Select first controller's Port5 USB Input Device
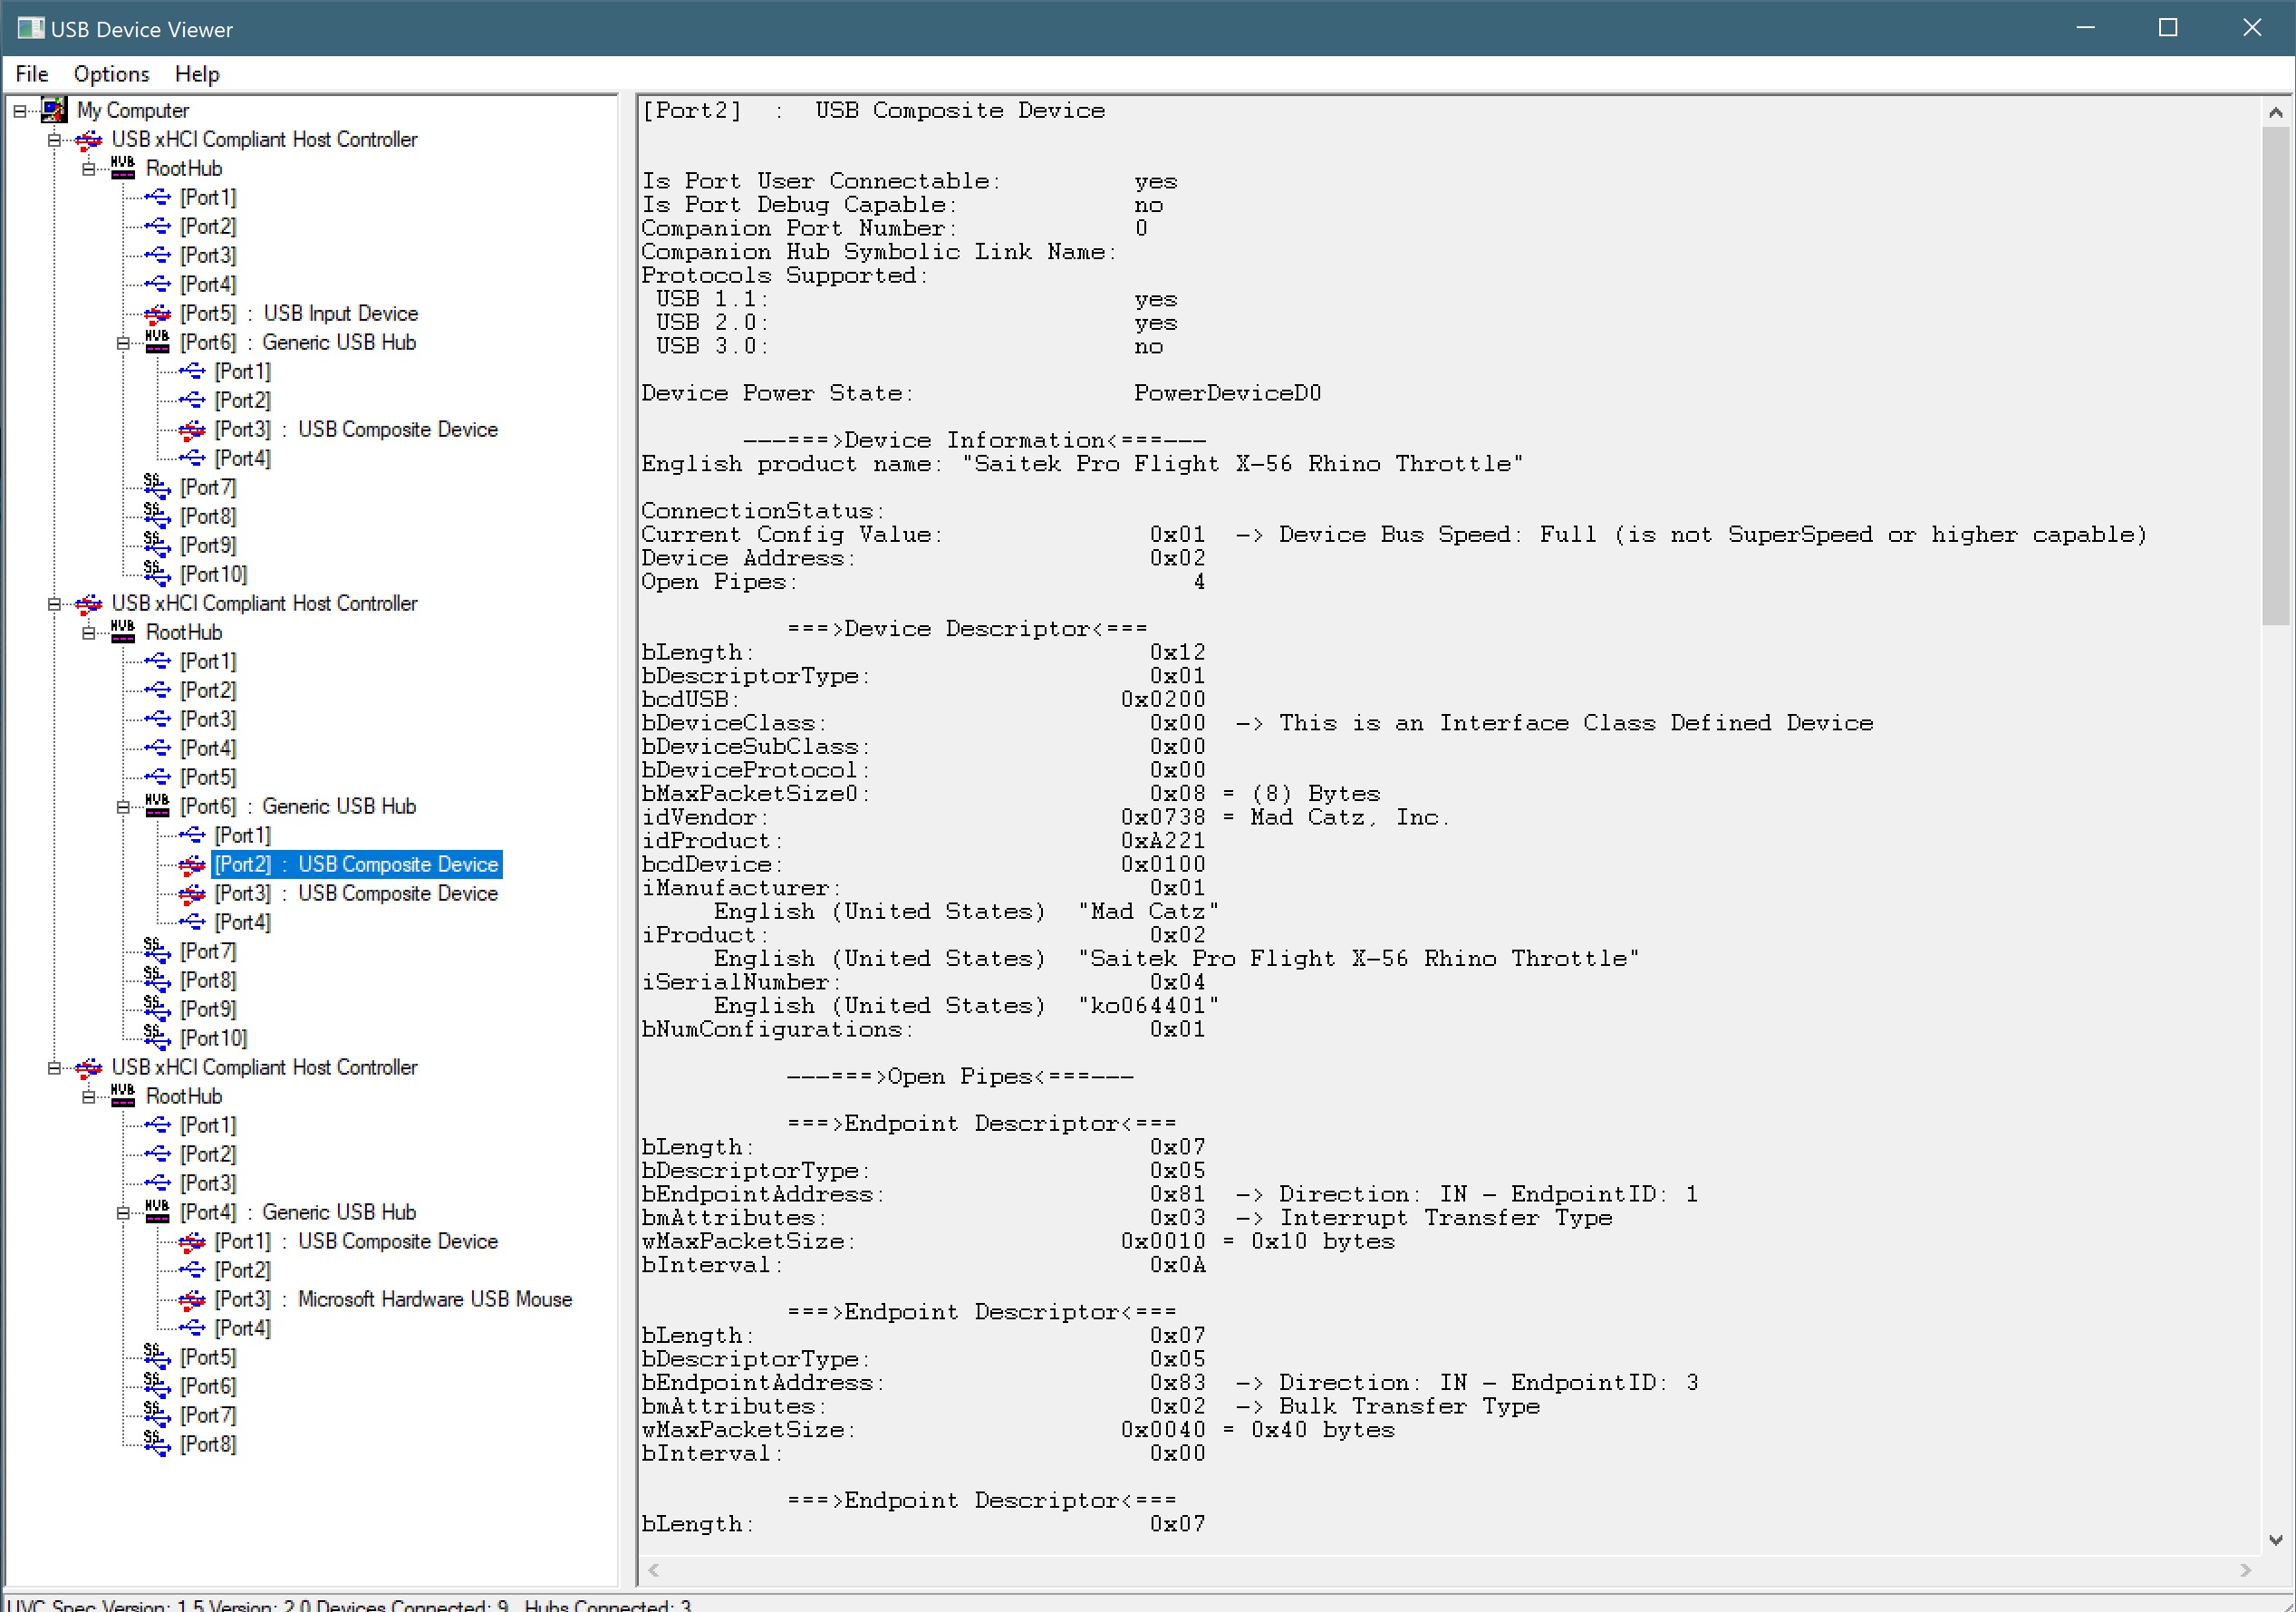Viewport: 2296px width, 1612px height. tap(299, 314)
